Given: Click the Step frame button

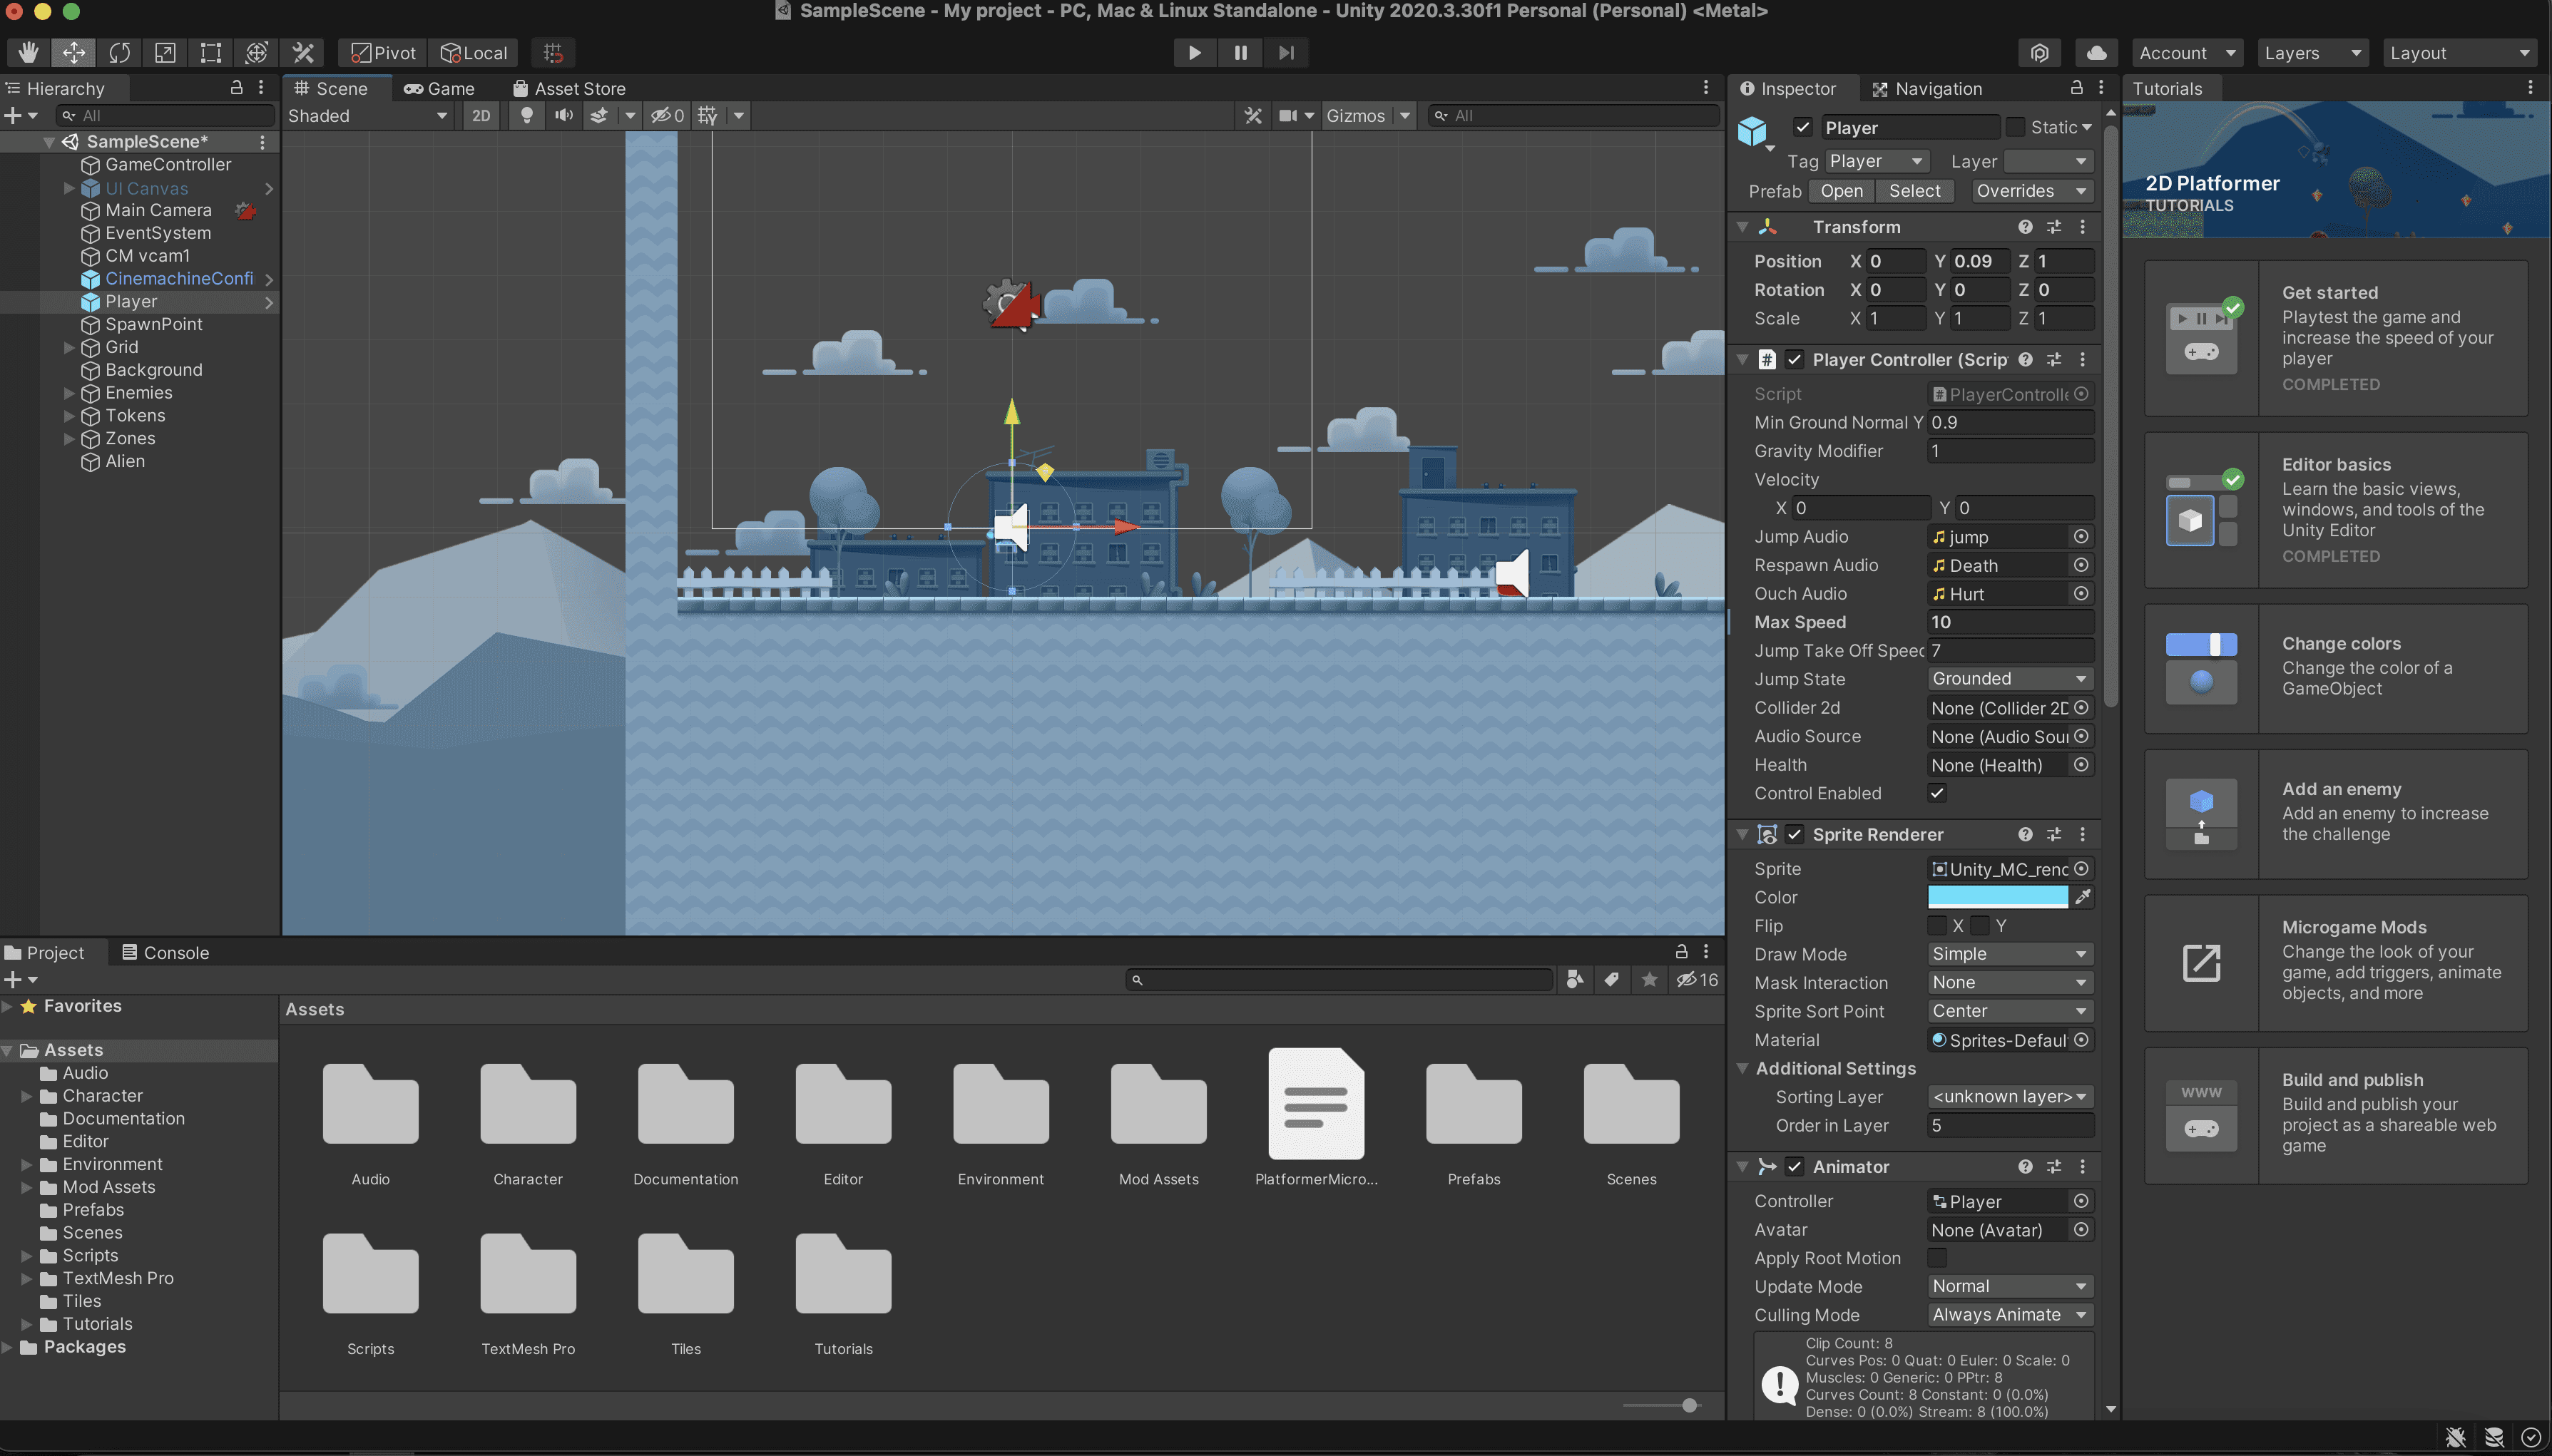Looking at the screenshot, I should tap(1286, 52).
